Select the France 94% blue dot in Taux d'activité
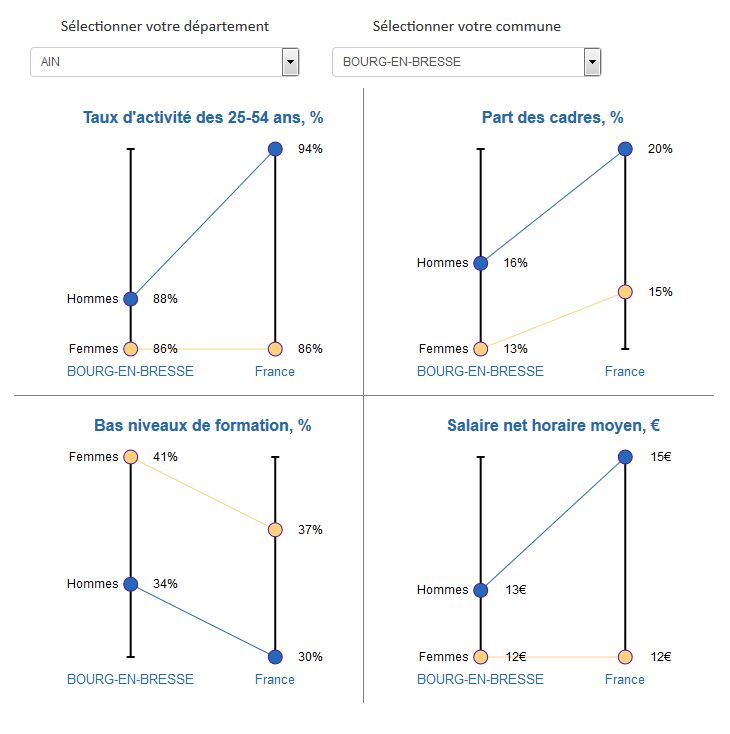 275,149
